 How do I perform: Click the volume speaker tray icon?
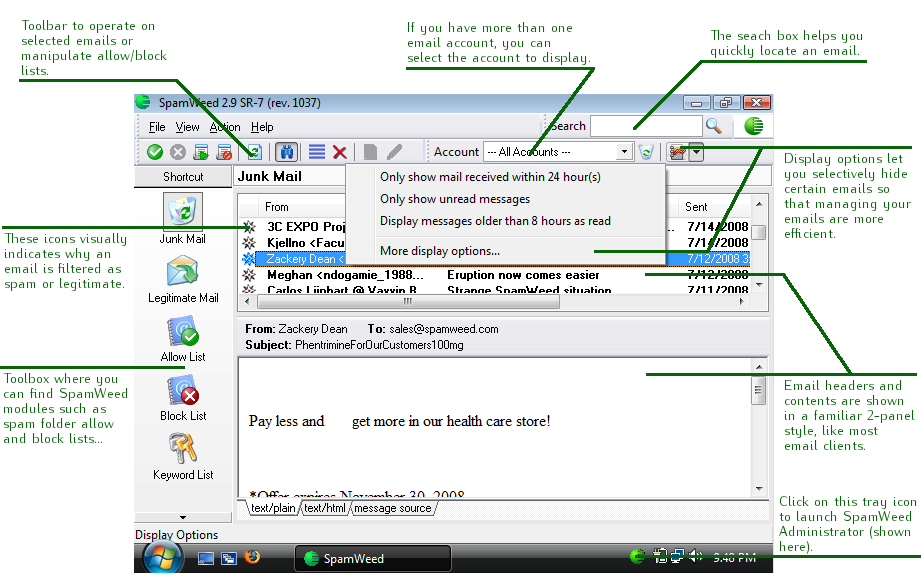pos(695,555)
